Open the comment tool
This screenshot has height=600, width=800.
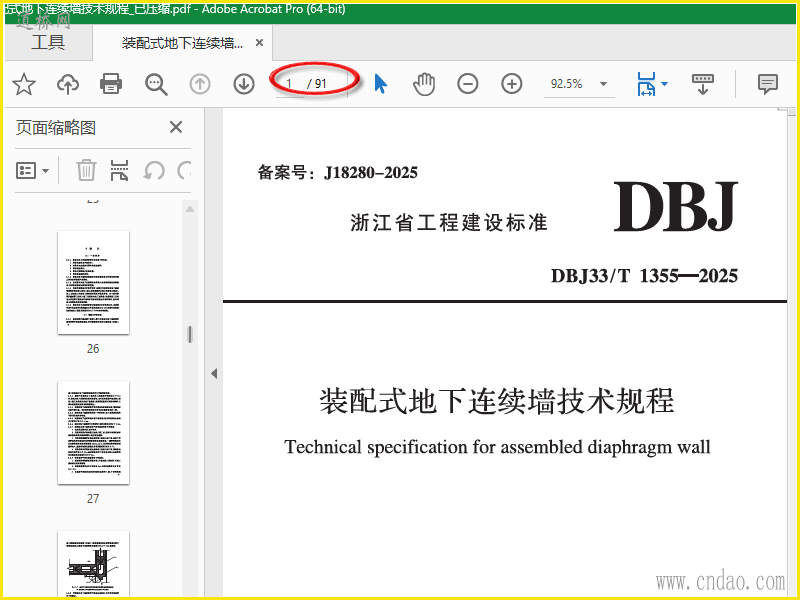click(767, 84)
